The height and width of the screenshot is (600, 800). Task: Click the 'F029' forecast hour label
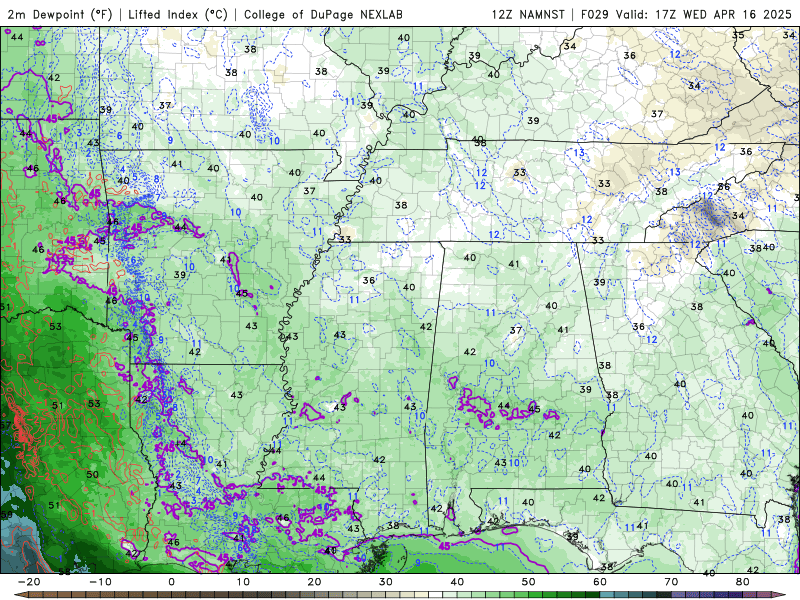pyautogui.click(x=595, y=14)
